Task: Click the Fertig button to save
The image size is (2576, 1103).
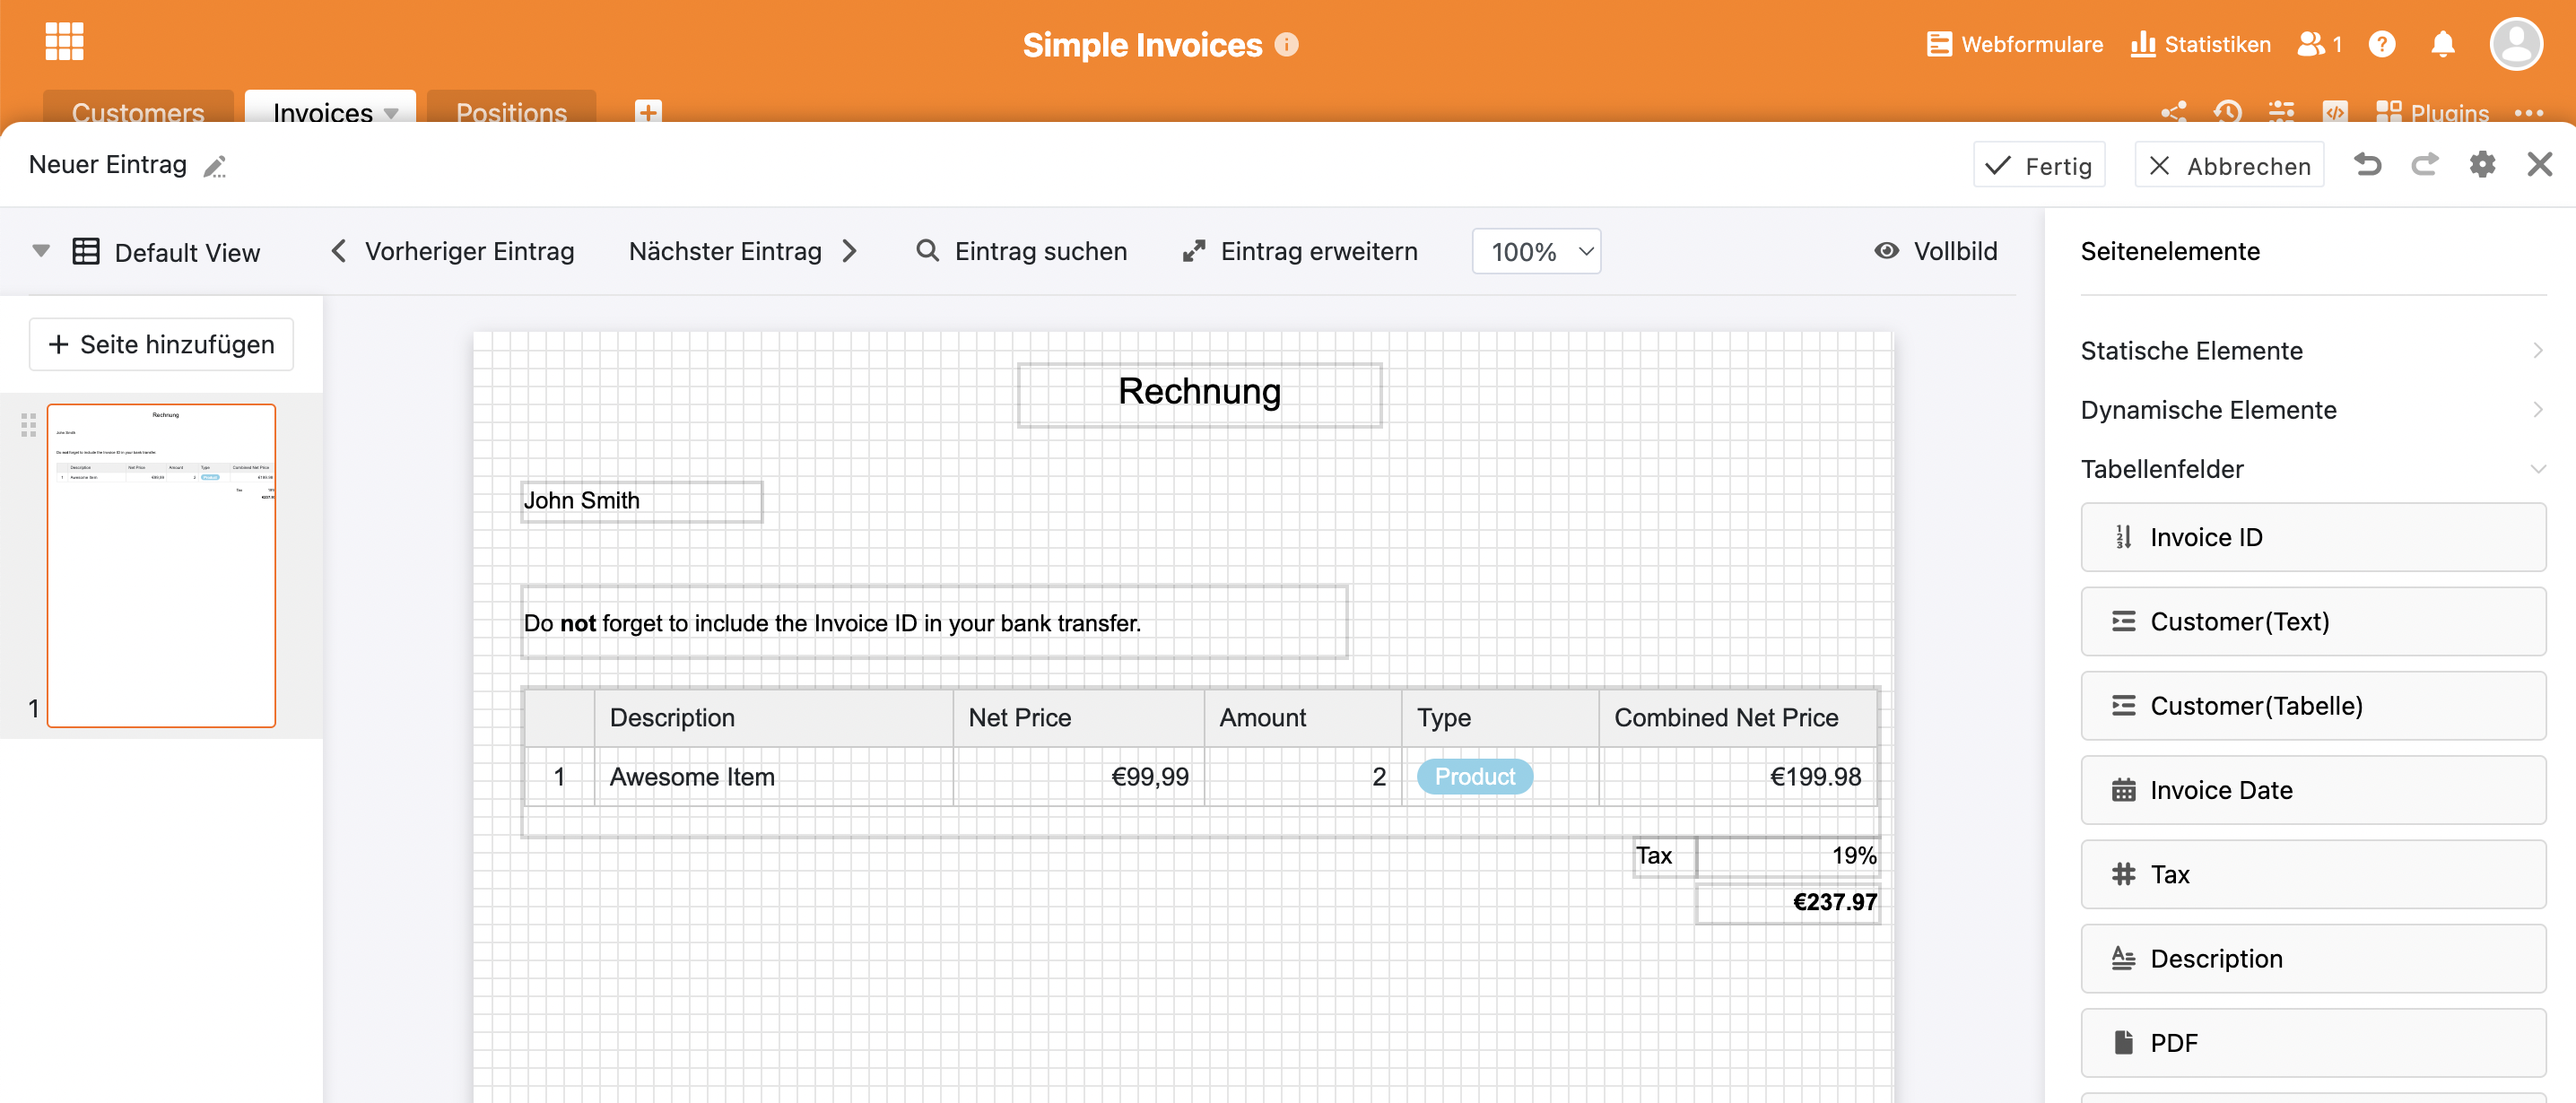Action: [x=2041, y=162]
